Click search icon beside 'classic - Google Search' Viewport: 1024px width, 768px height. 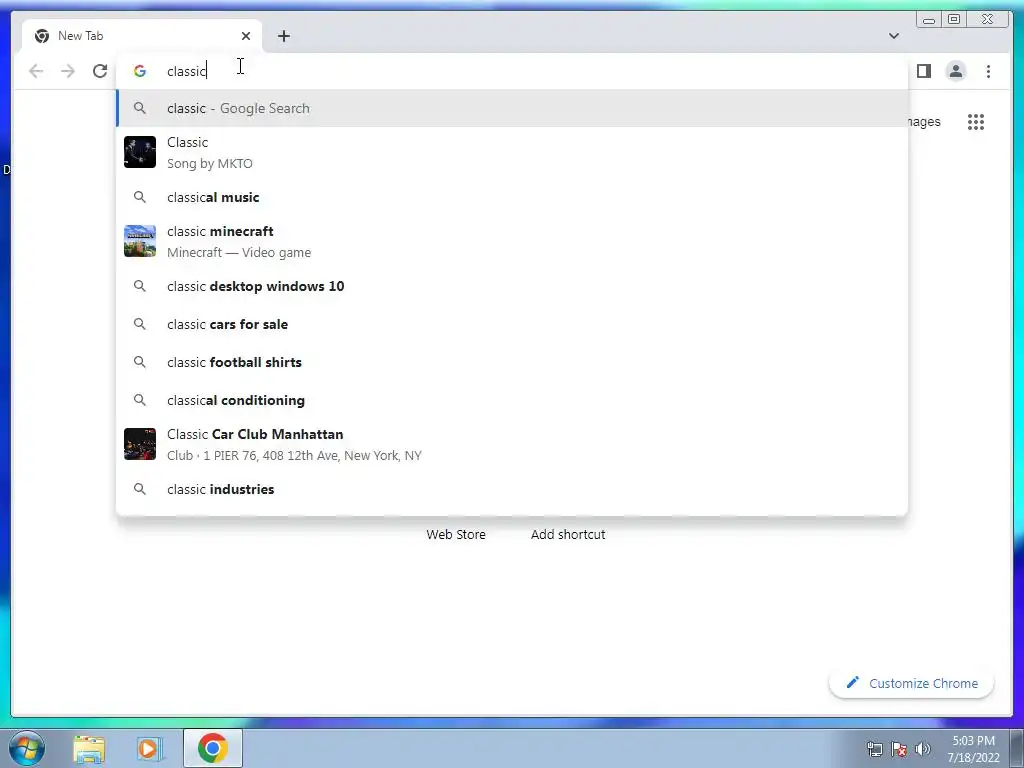[140, 108]
